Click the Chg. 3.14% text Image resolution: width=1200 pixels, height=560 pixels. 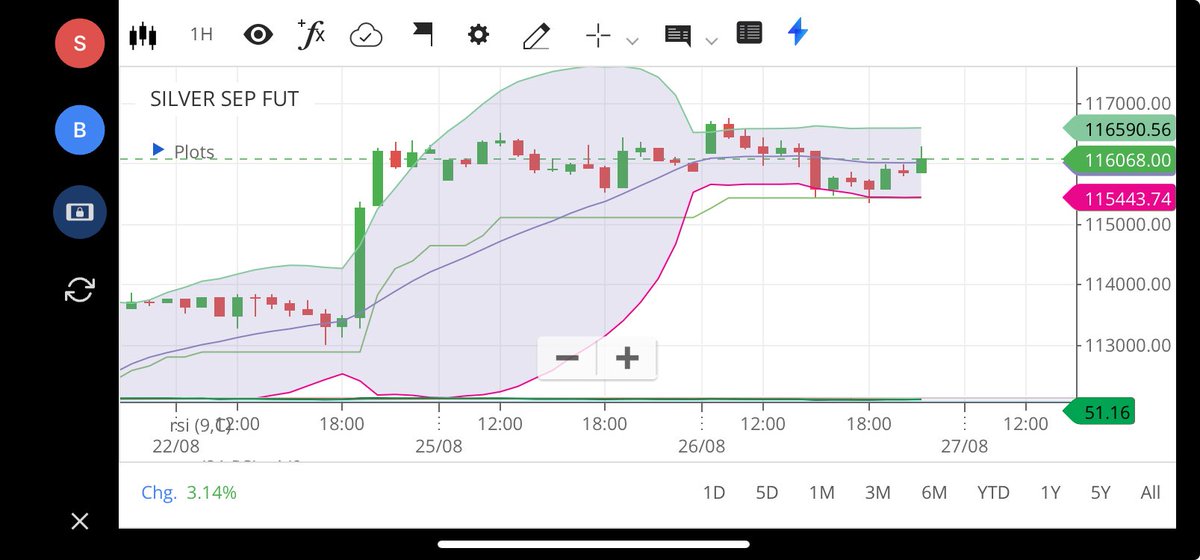point(189,493)
